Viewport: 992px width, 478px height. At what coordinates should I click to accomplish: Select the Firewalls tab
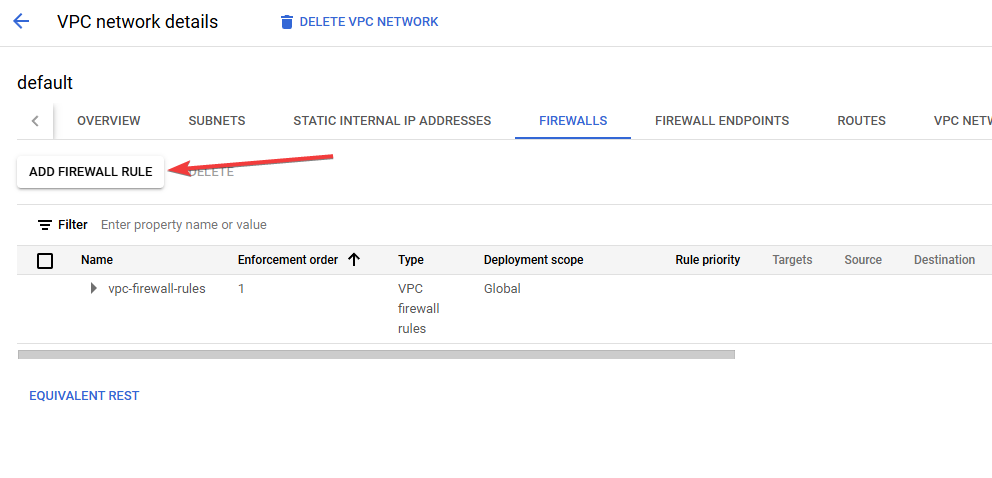click(x=573, y=121)
